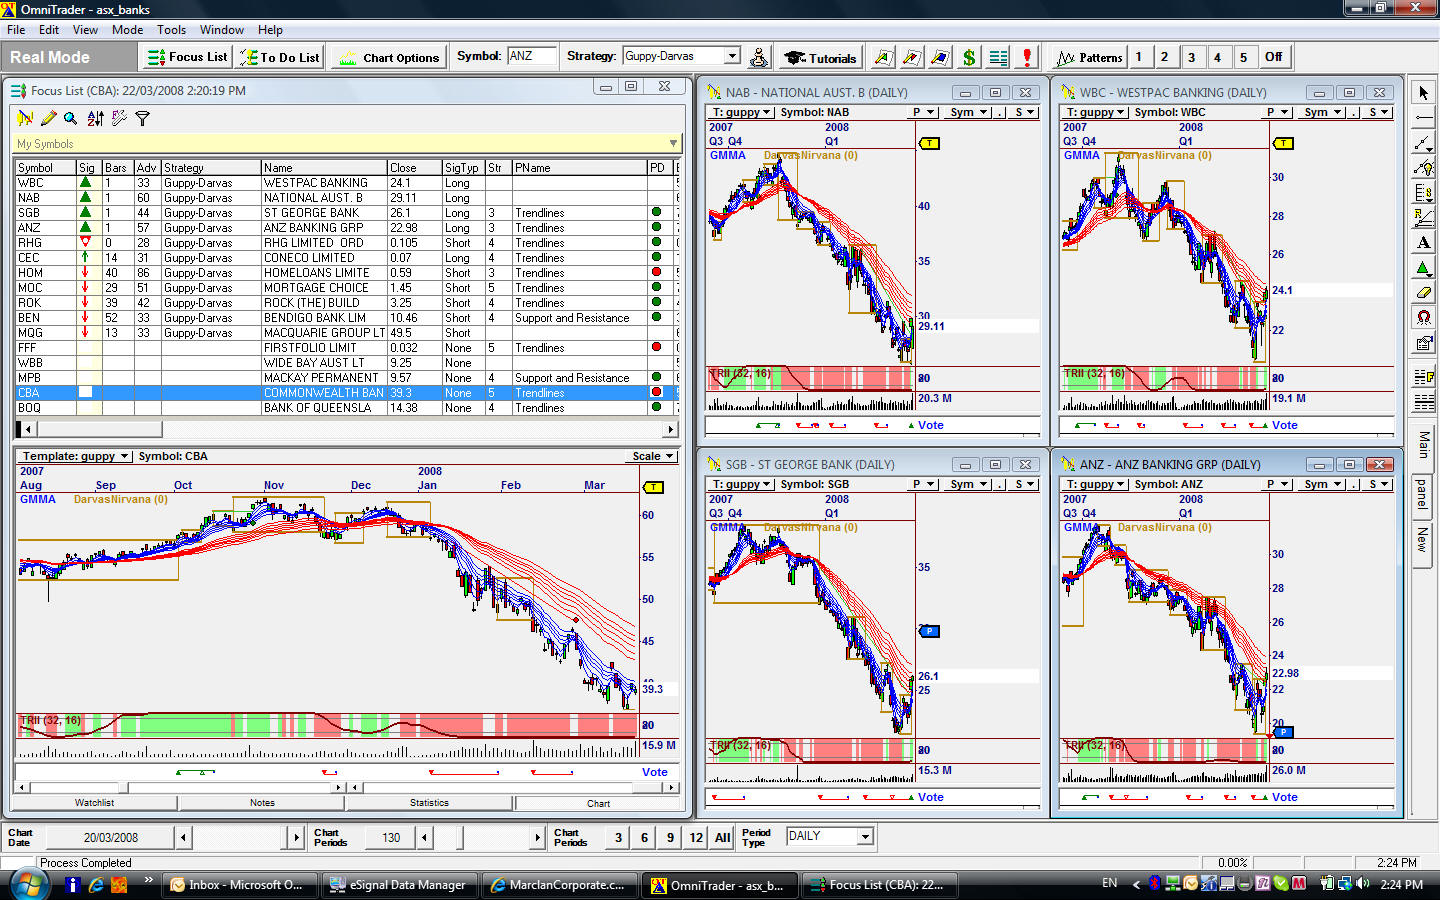Image resolution: width=1440 pixels, height=900 pixels.
Task: Expand the My Symbols list dropdown
Action: (x=673, y=143)
